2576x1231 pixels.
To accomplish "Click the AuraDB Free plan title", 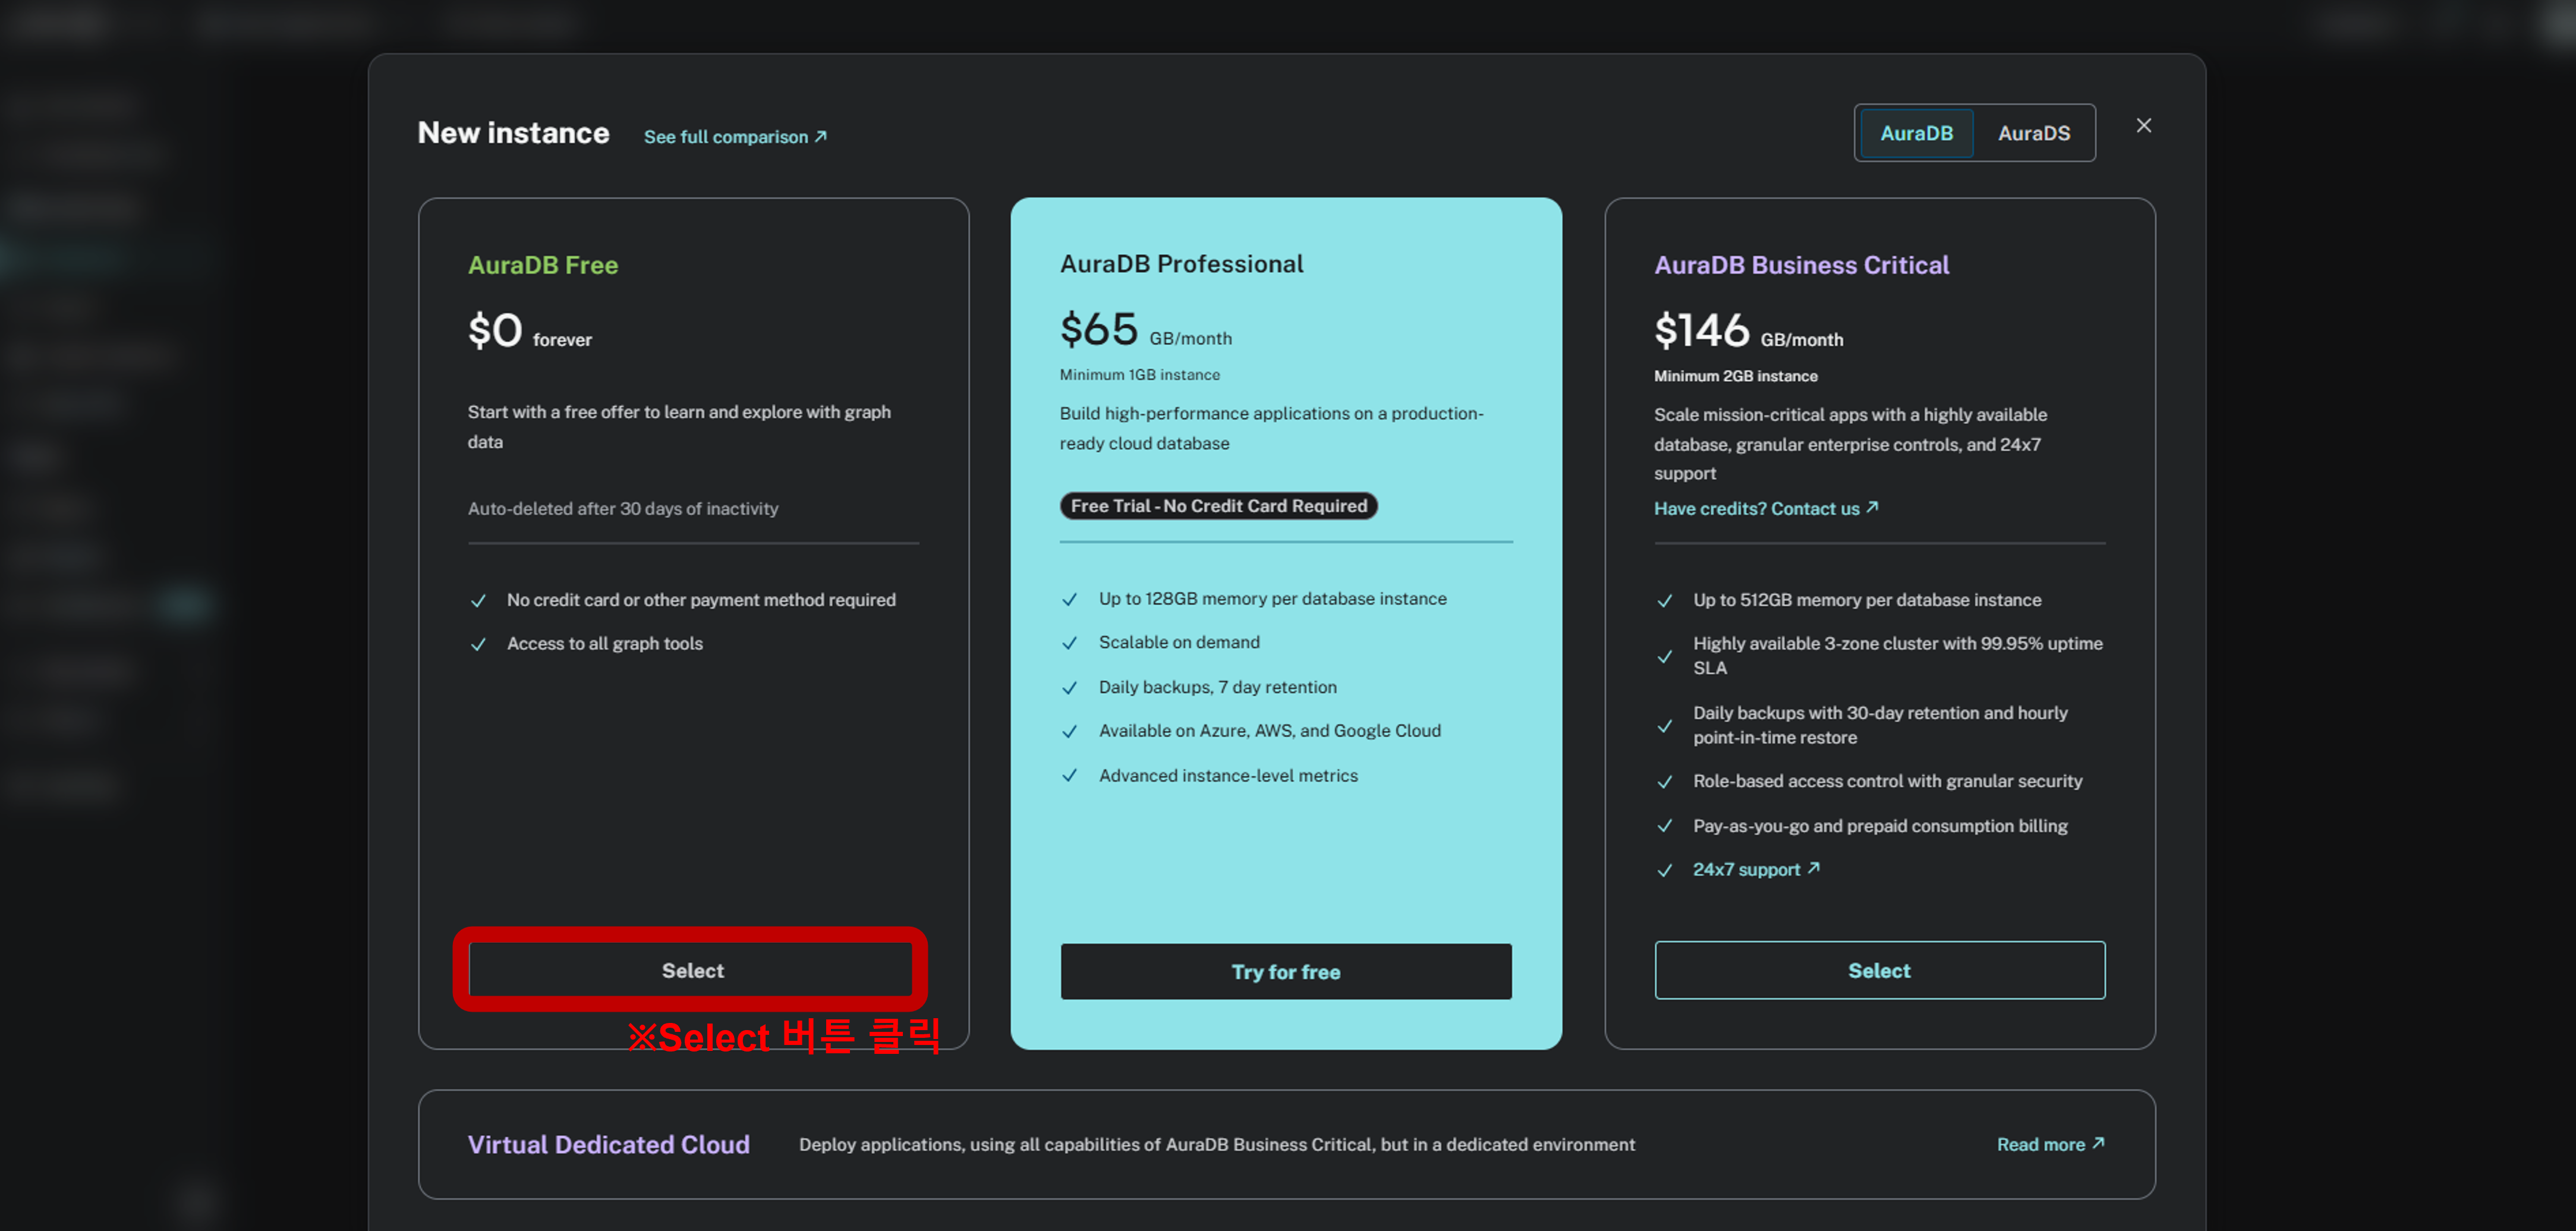I will [543, 265].
